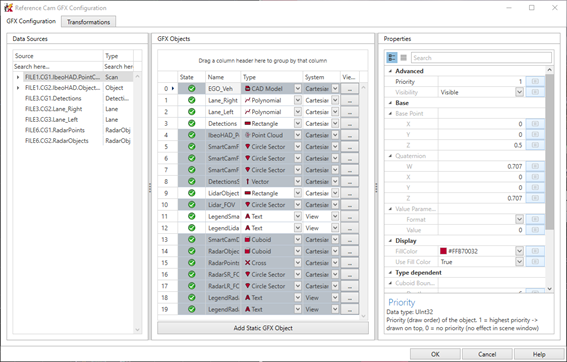Select FILE6.CG2.RadarObjects data source
This screenshot has height=362, width=567.
click(57, 141)
